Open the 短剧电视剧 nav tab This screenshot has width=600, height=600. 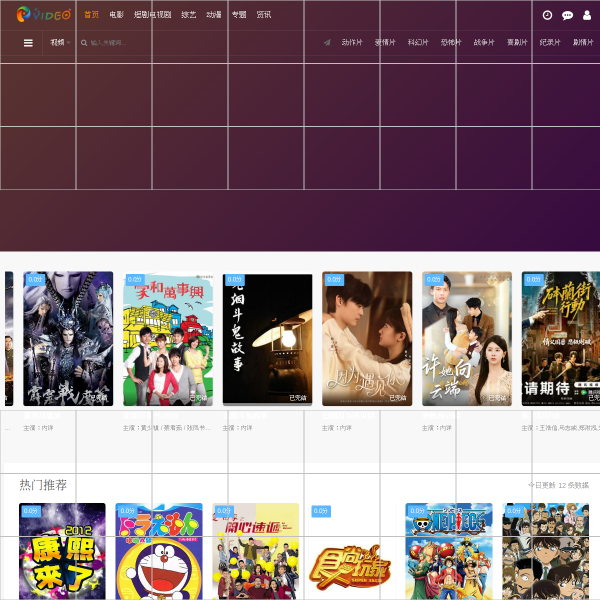point(152,15)
